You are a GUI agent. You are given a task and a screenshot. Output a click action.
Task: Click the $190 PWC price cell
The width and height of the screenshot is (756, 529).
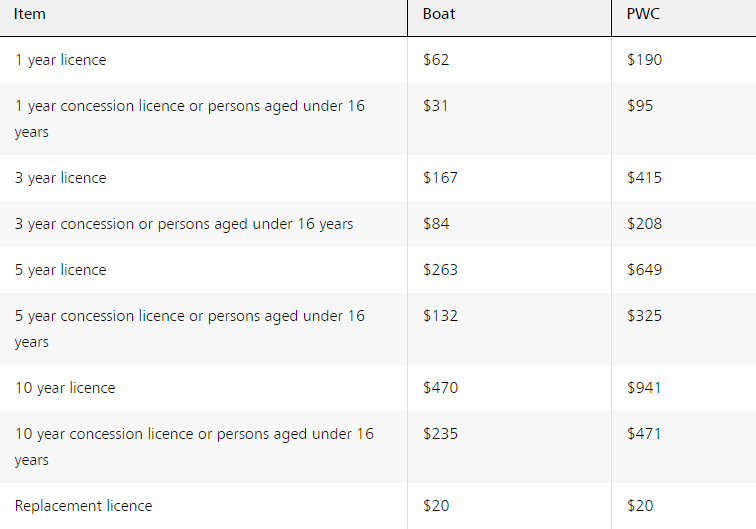(644, 60)
